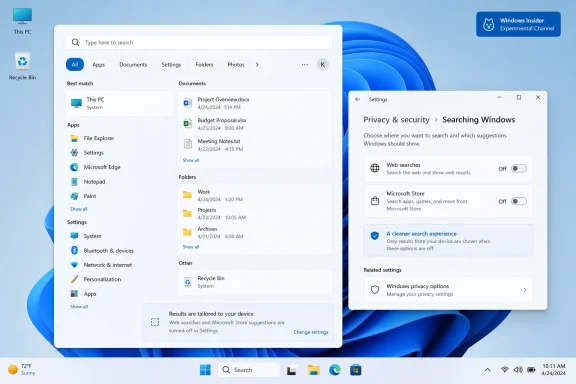Click Show all under Documents
Image resolution: width=576 pixels, height=384 pixels.
click(191, 160)
